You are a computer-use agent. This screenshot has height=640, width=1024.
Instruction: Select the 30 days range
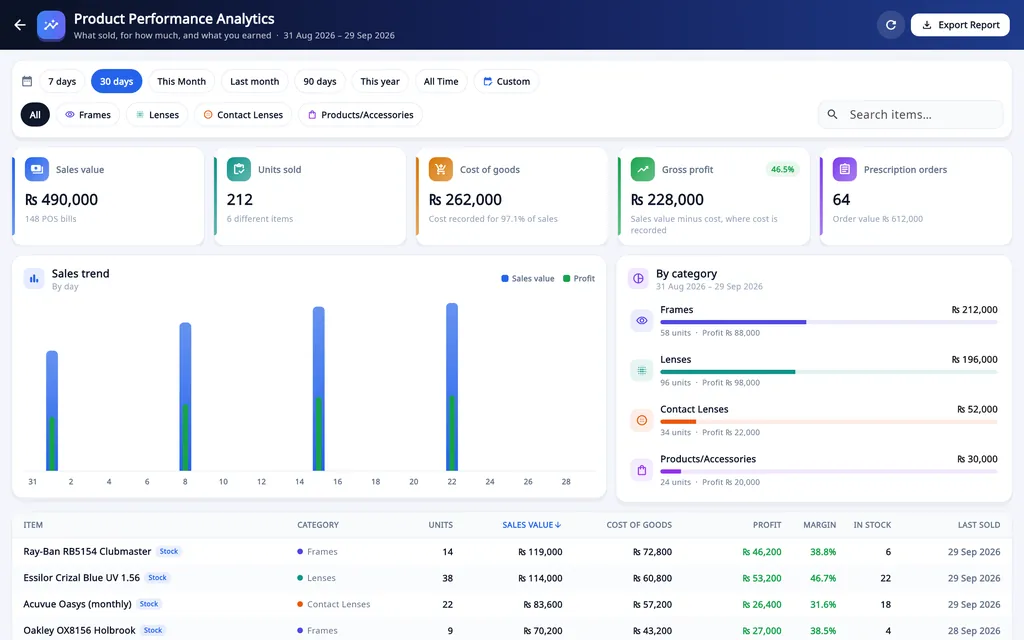116,81
